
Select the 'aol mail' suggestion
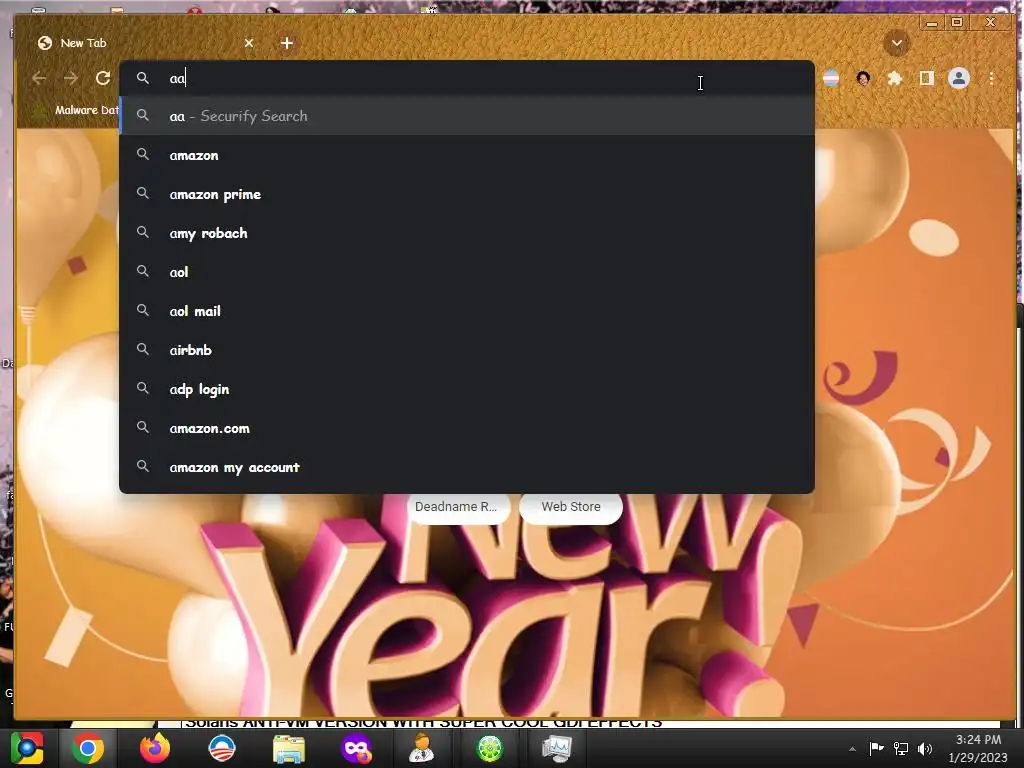coord(467,311)
